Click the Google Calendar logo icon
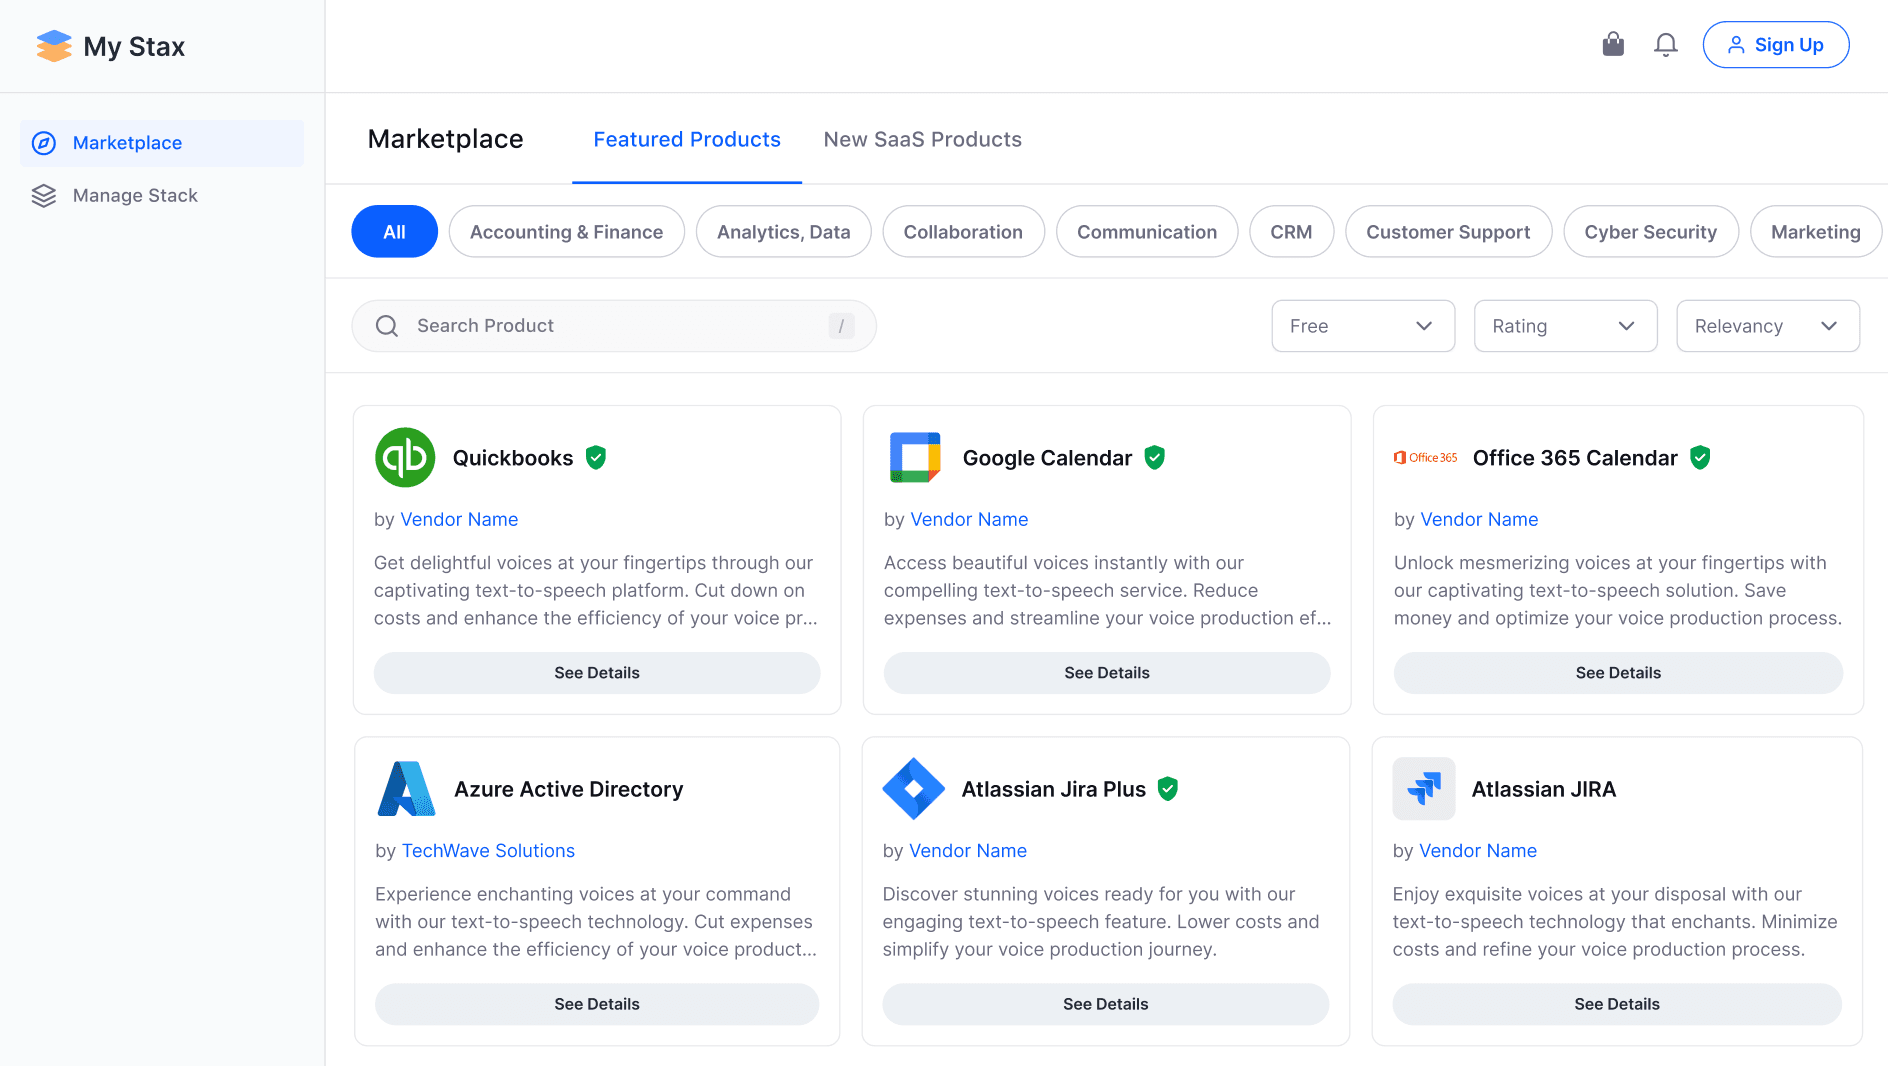Image resolution: width=1888 pixels, height=1066 pixels. pyautogui.click(x=915, y=457)
